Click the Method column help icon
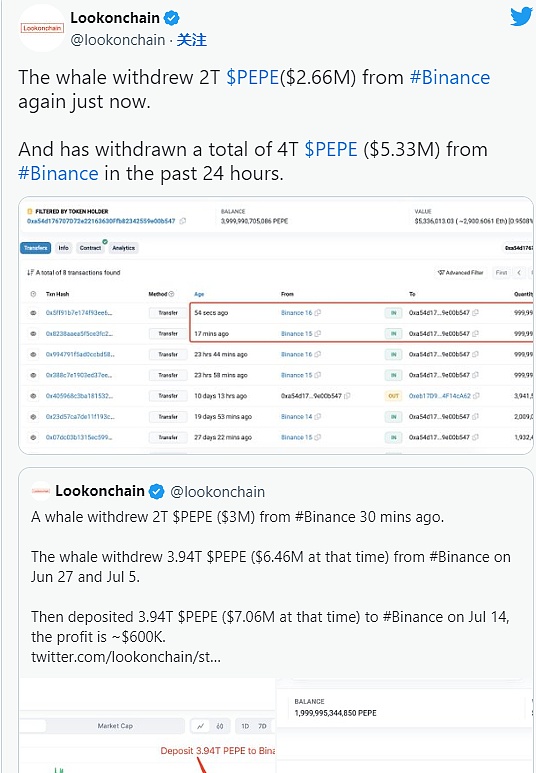The width and height of the screenshot is (536, 773). tap(171, 294)
